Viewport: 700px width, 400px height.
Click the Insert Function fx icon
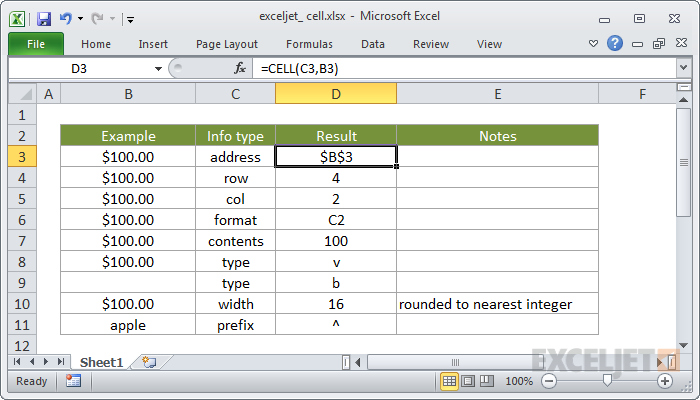click(x=240, y=68)
